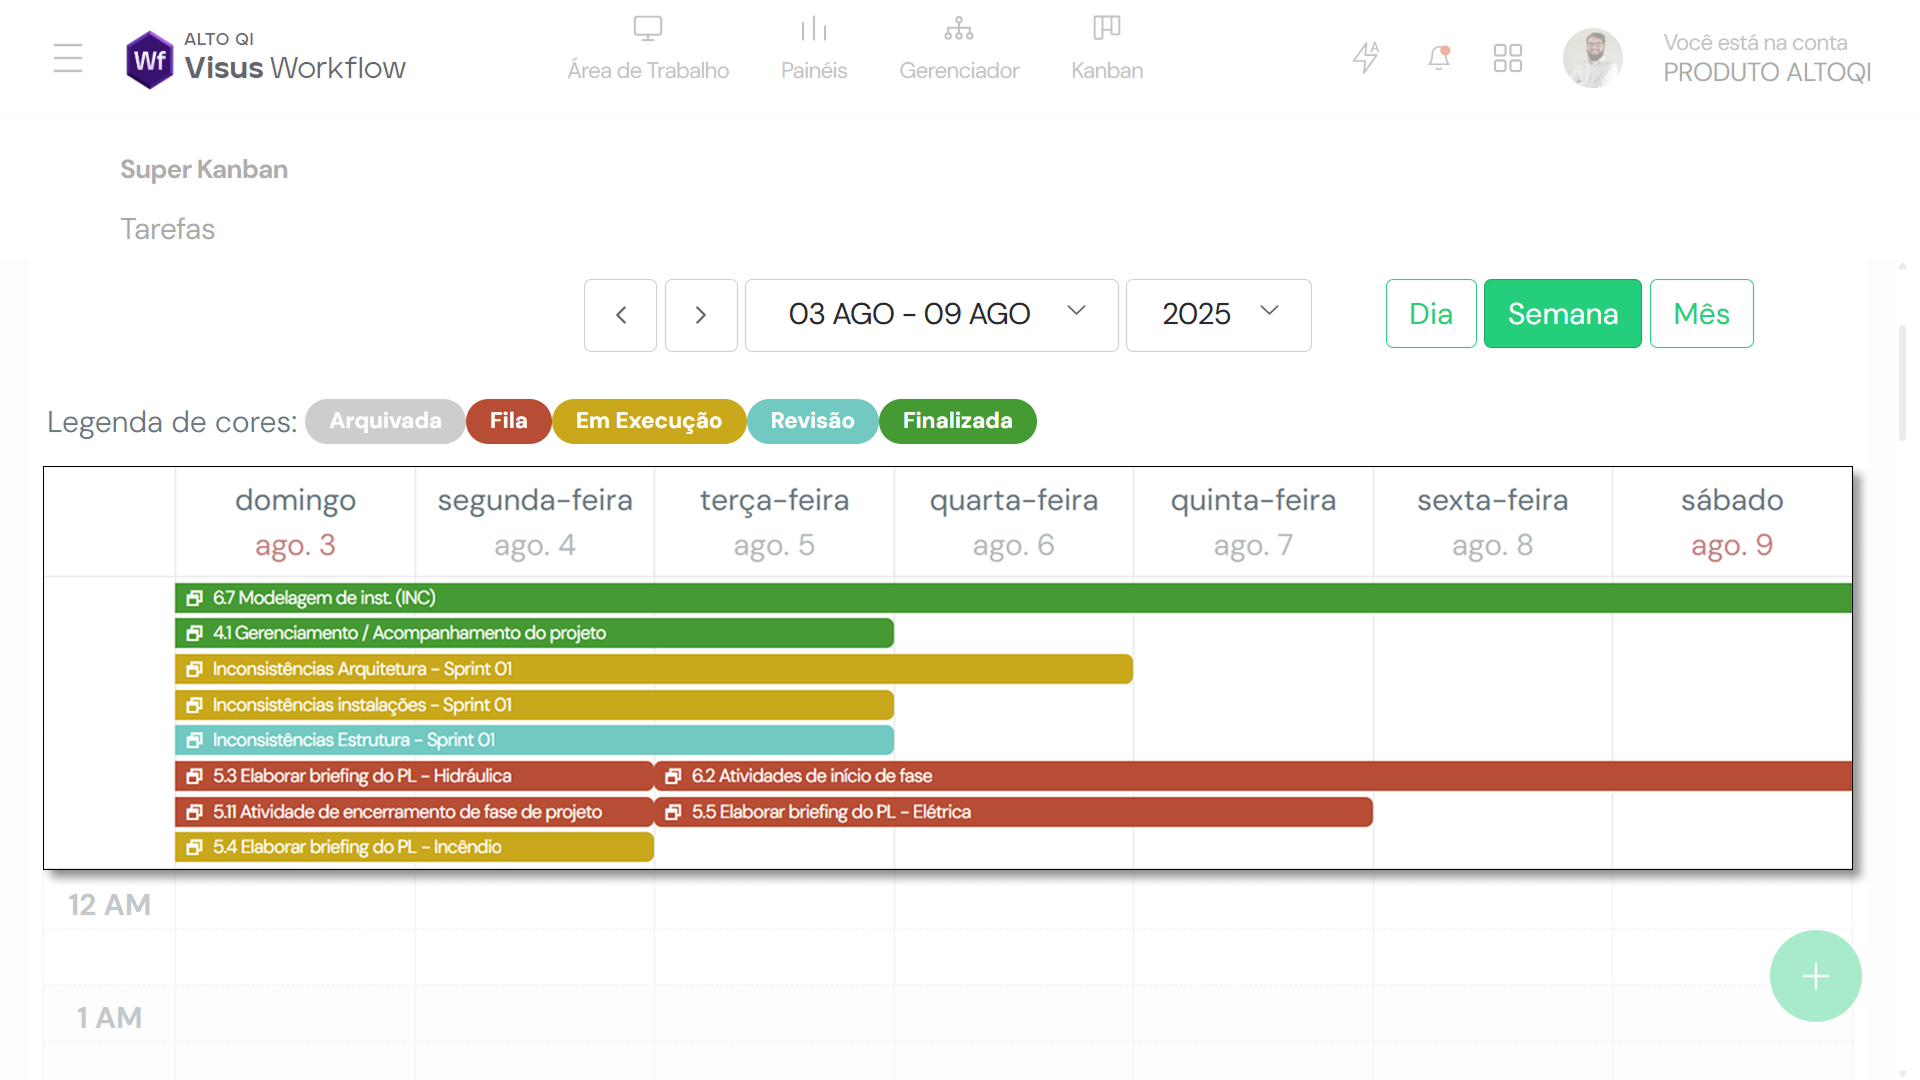This screenshot has width=1920, height=1080.
Task: Expand the 03 AGO - 09 AGO dropdown
Action: (931, 315)
